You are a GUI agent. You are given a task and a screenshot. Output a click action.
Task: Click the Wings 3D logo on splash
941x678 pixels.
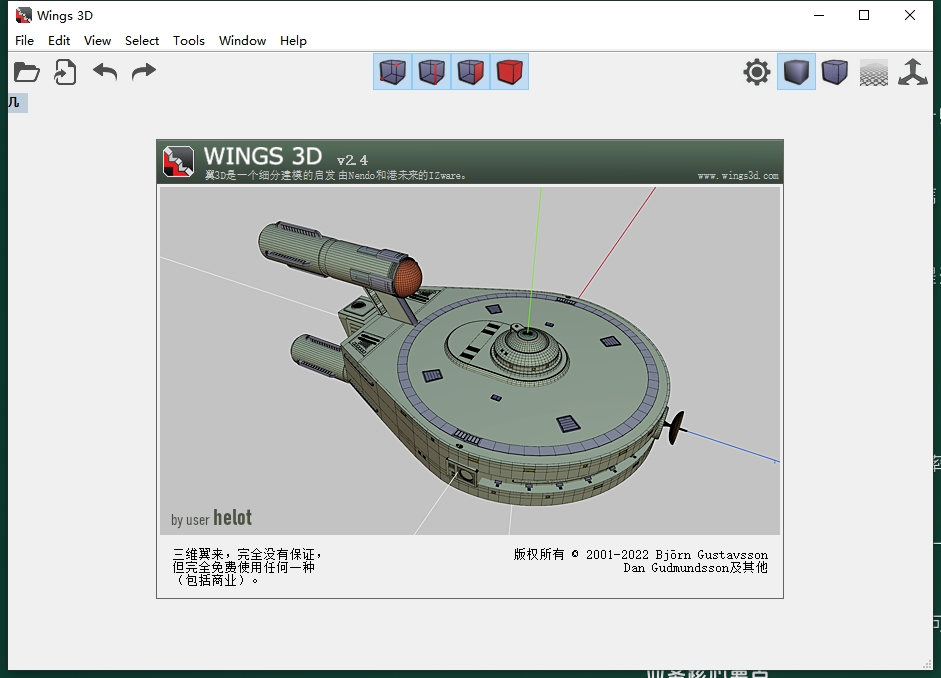178,162
